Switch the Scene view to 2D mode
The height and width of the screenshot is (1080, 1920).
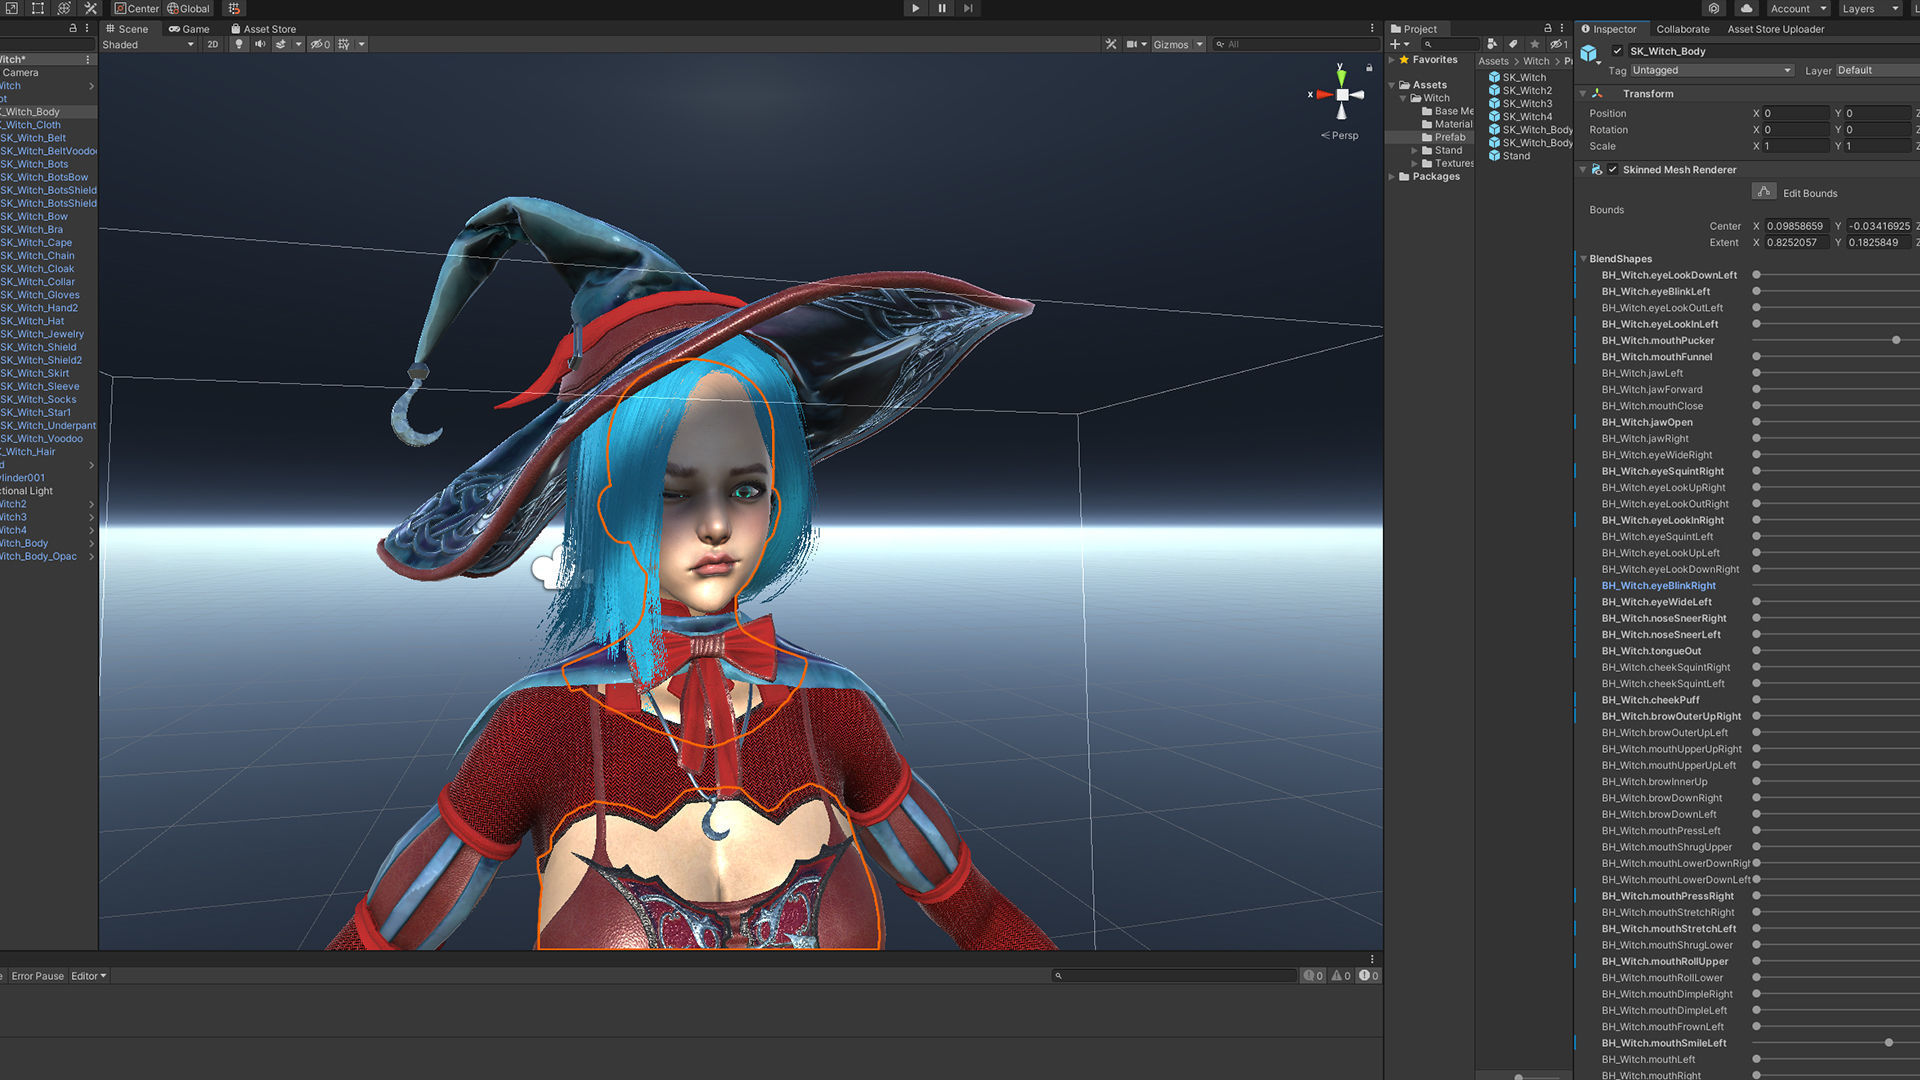coord(212,44)
